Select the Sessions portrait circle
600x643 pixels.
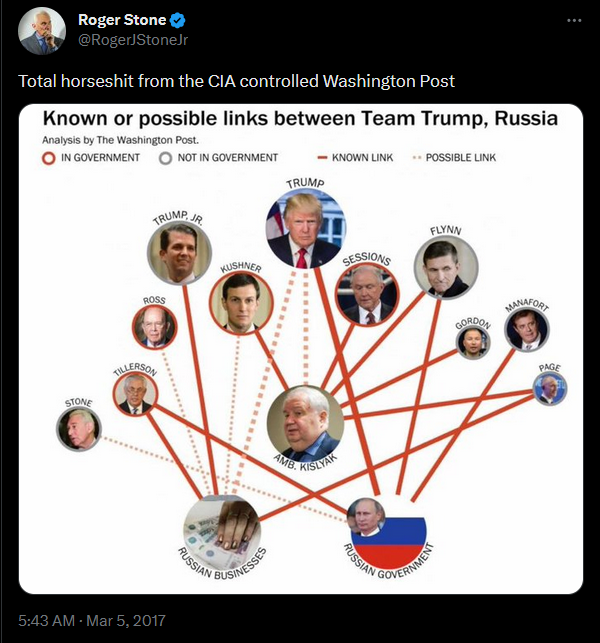367,294
